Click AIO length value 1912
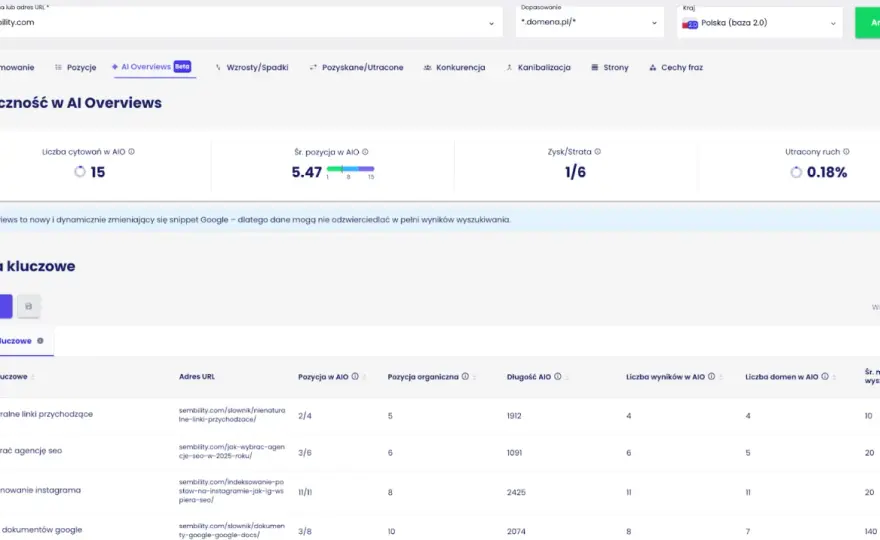The image size is (880, 540). (514, 416)
